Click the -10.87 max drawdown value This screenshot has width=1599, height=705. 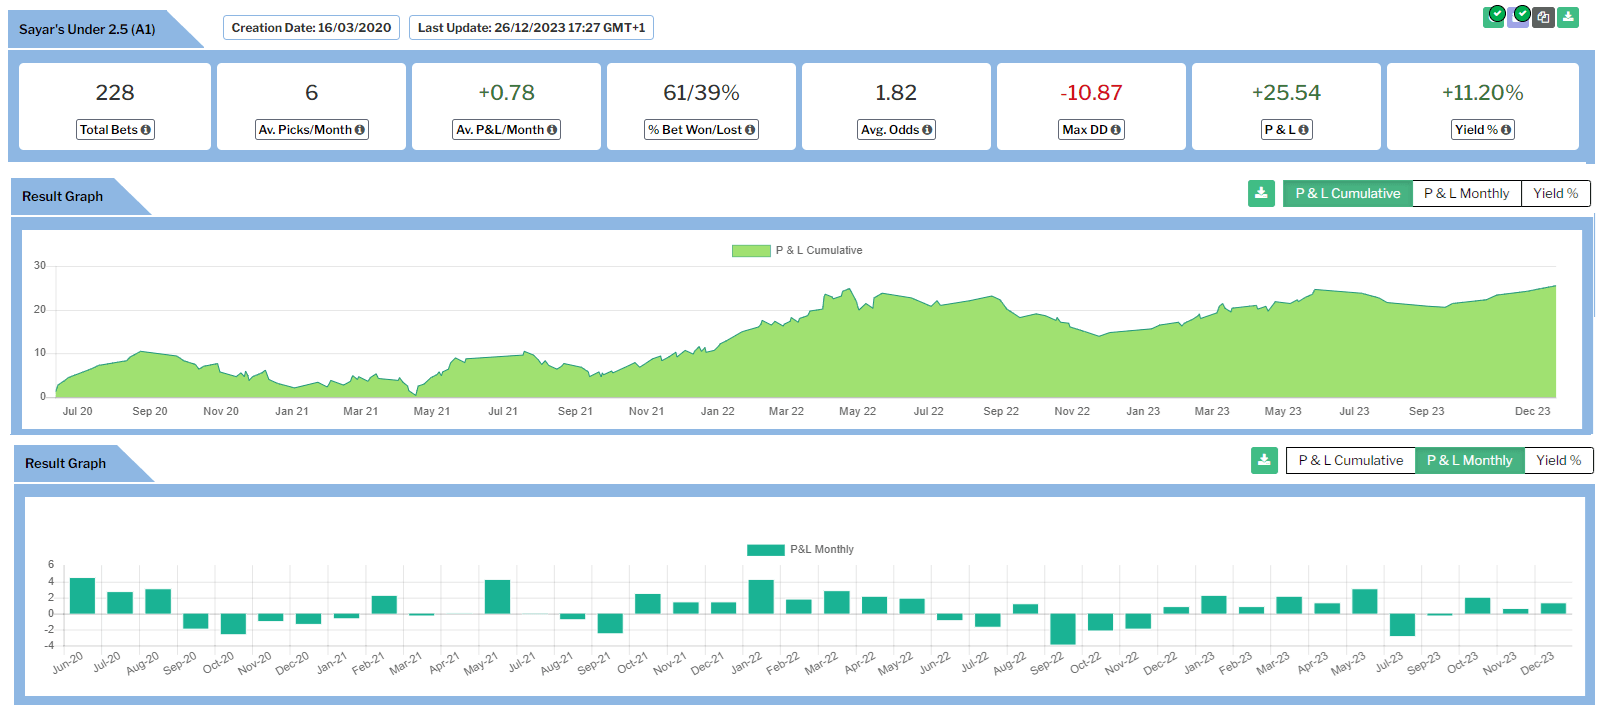pos(1091,93)
